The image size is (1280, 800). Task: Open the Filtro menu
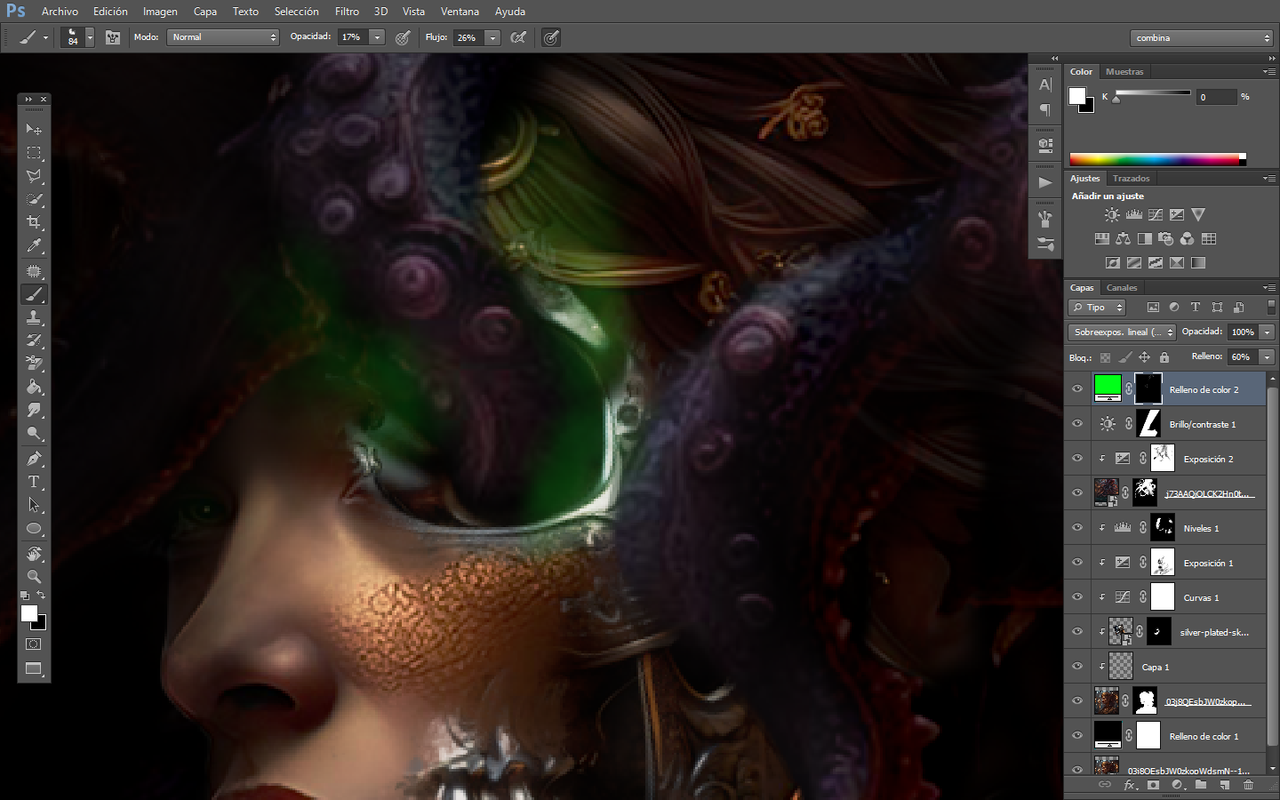click(x=347, y=12)
